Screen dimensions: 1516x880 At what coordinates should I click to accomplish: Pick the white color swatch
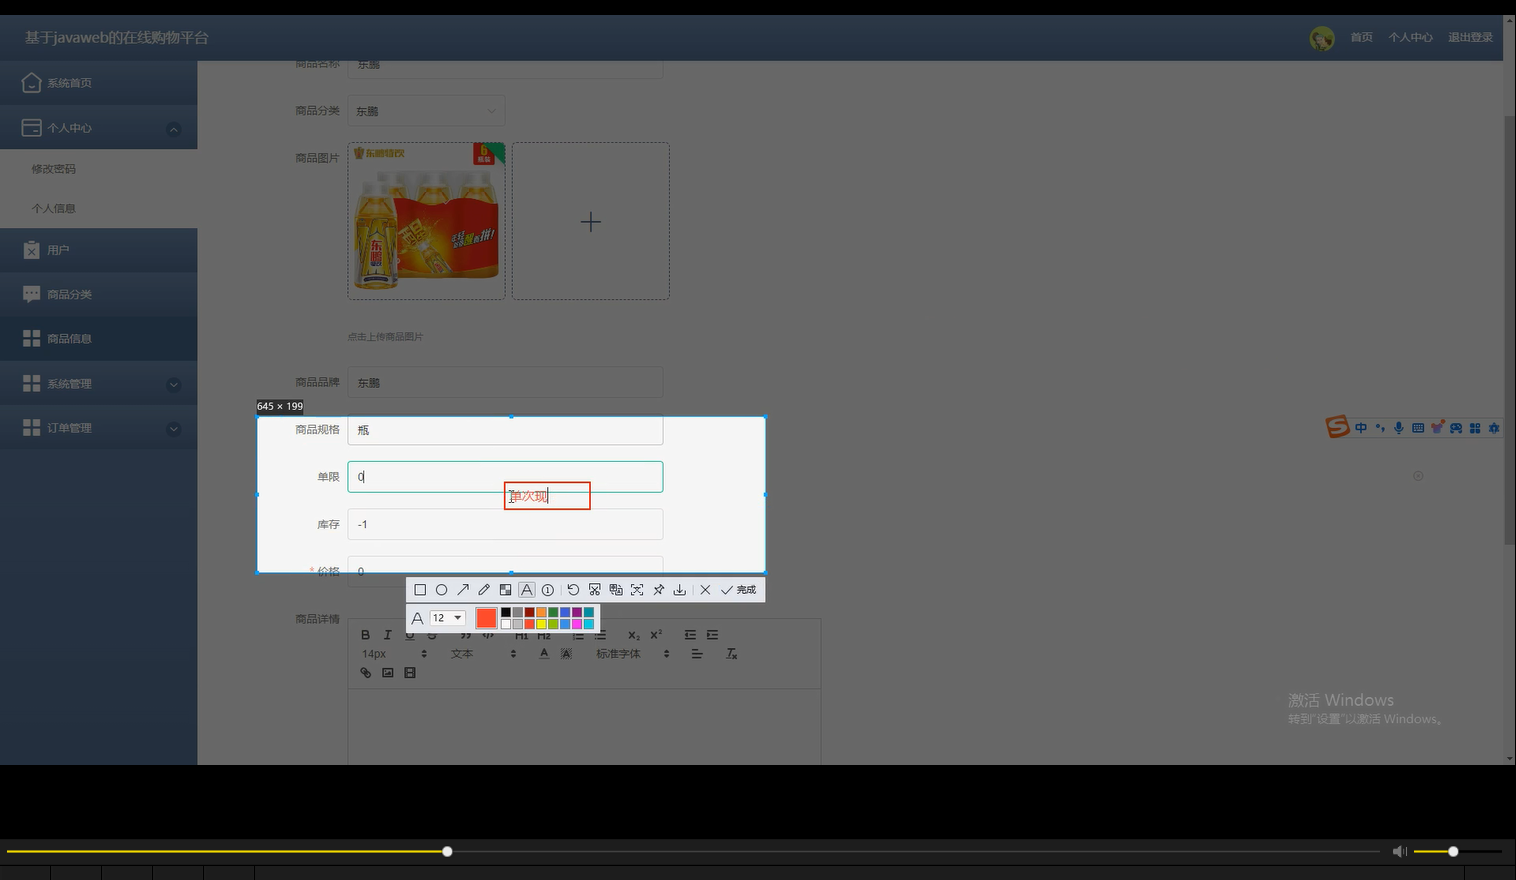click(506, 624)
